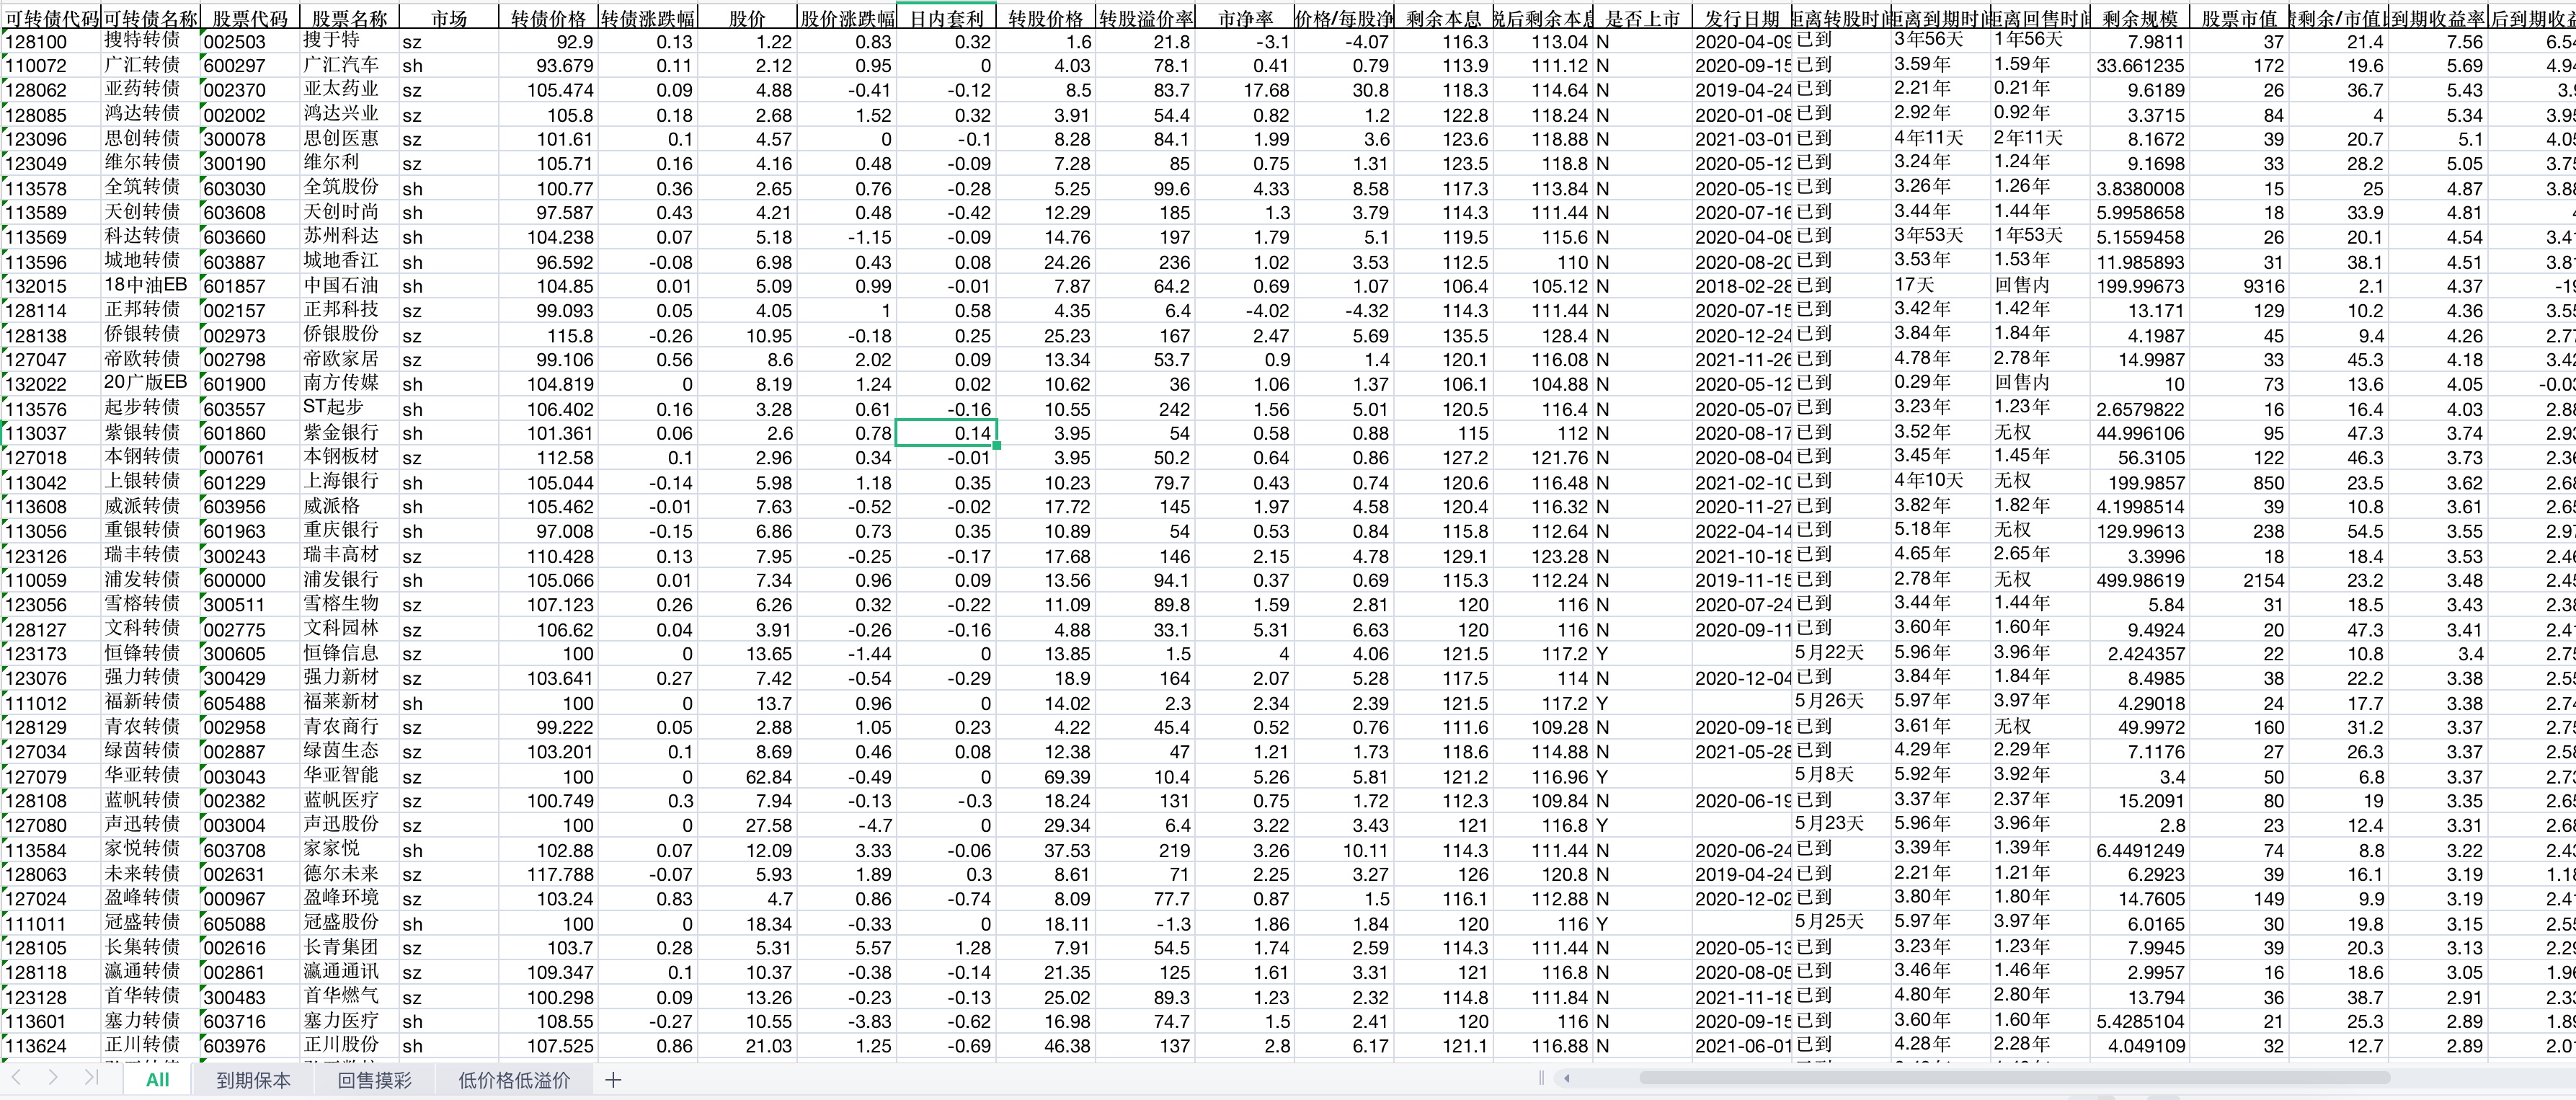Click the scrollbar split handle
The image size is (2576, 1100).
click(x=1541, y=1078)
